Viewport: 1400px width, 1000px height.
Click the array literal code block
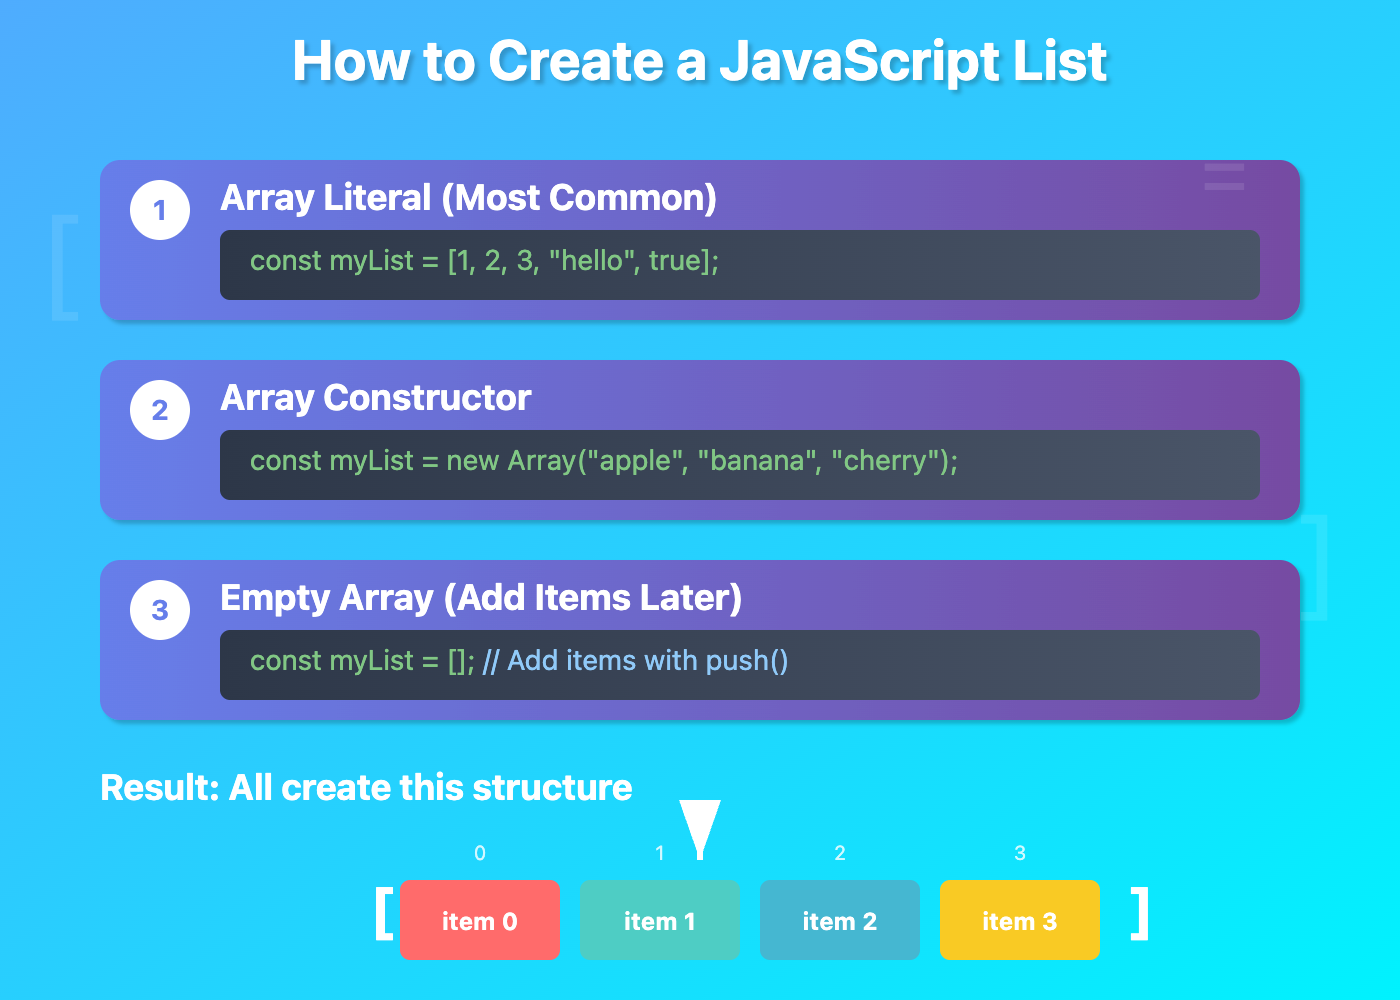tap(740, 265)
